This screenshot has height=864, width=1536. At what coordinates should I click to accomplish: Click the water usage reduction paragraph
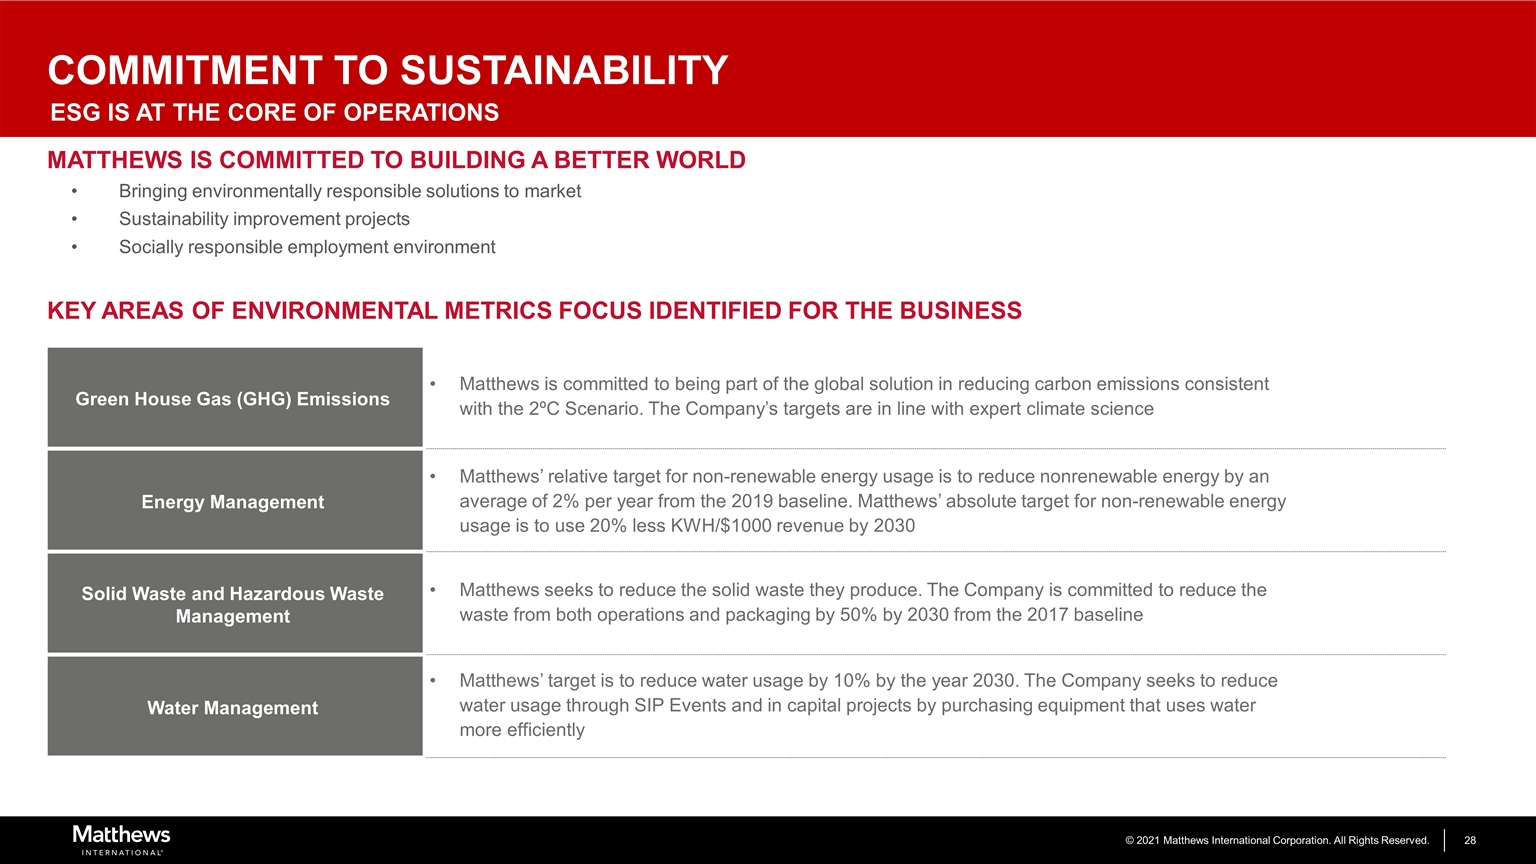tap(867, 705)
